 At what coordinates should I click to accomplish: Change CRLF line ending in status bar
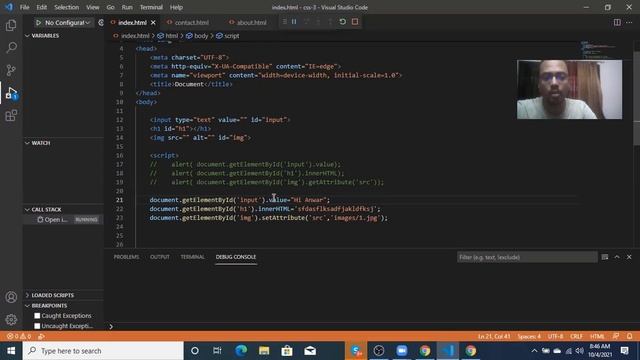[x=576, y=336]
